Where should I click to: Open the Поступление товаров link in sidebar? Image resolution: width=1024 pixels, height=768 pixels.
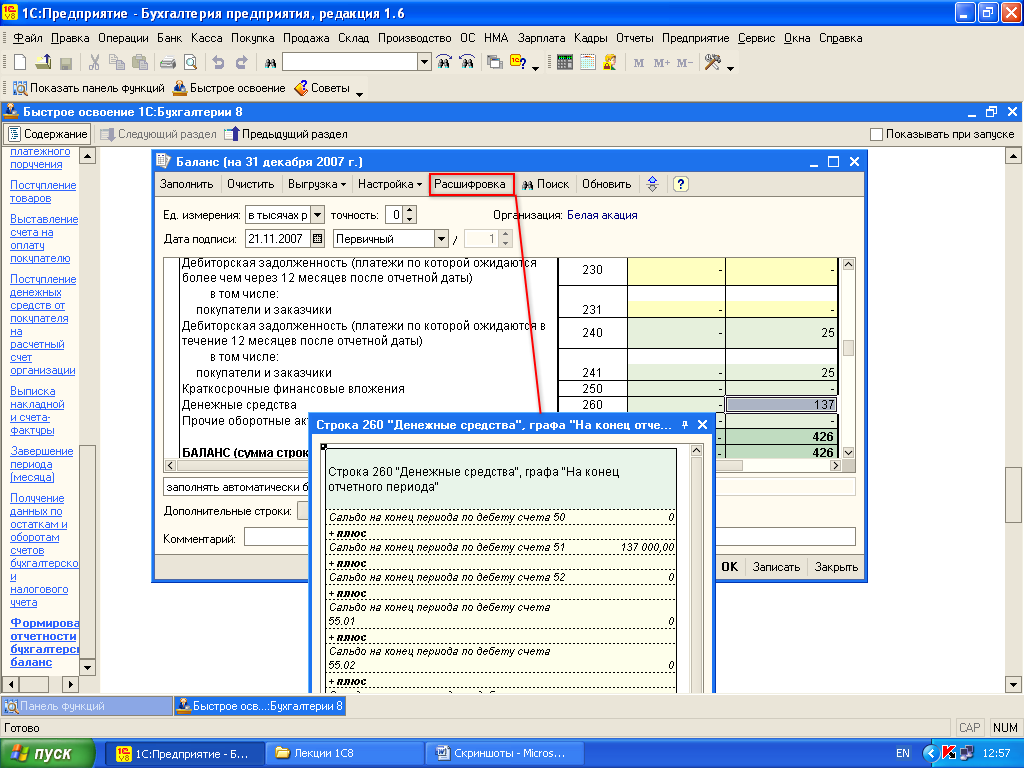tap(43, 192)
